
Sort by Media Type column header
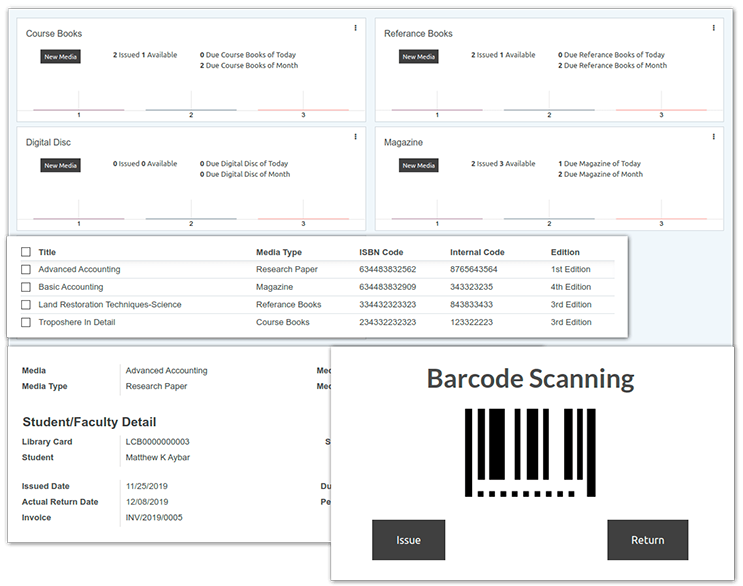(x=279, y=252)
